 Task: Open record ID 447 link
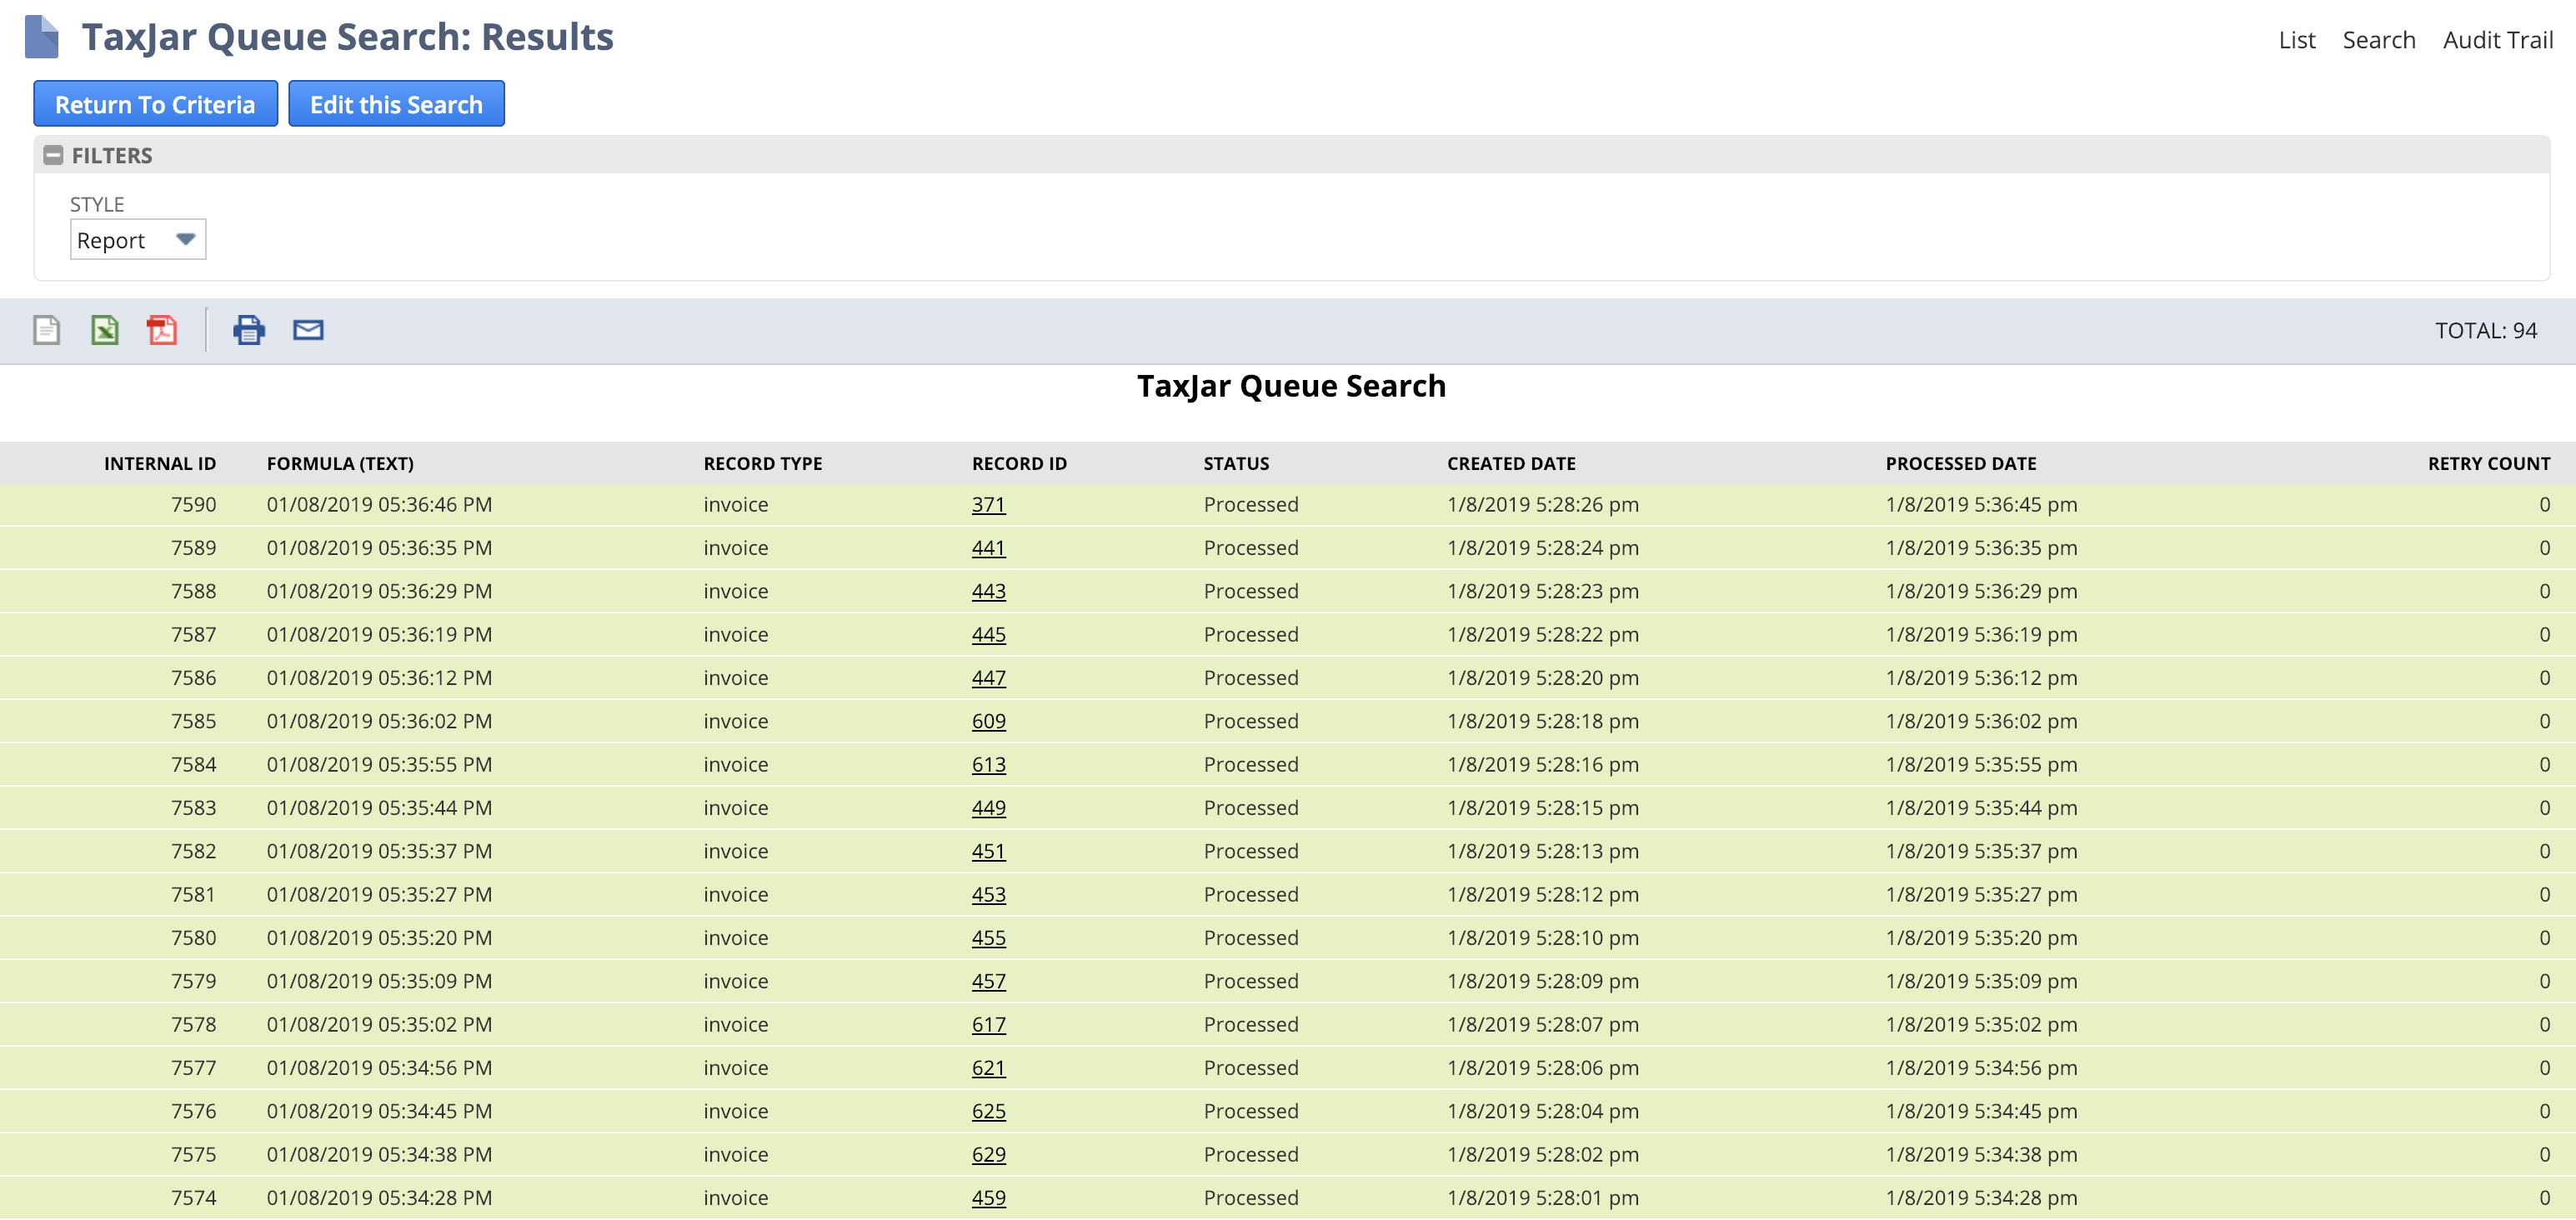[988, 678]
